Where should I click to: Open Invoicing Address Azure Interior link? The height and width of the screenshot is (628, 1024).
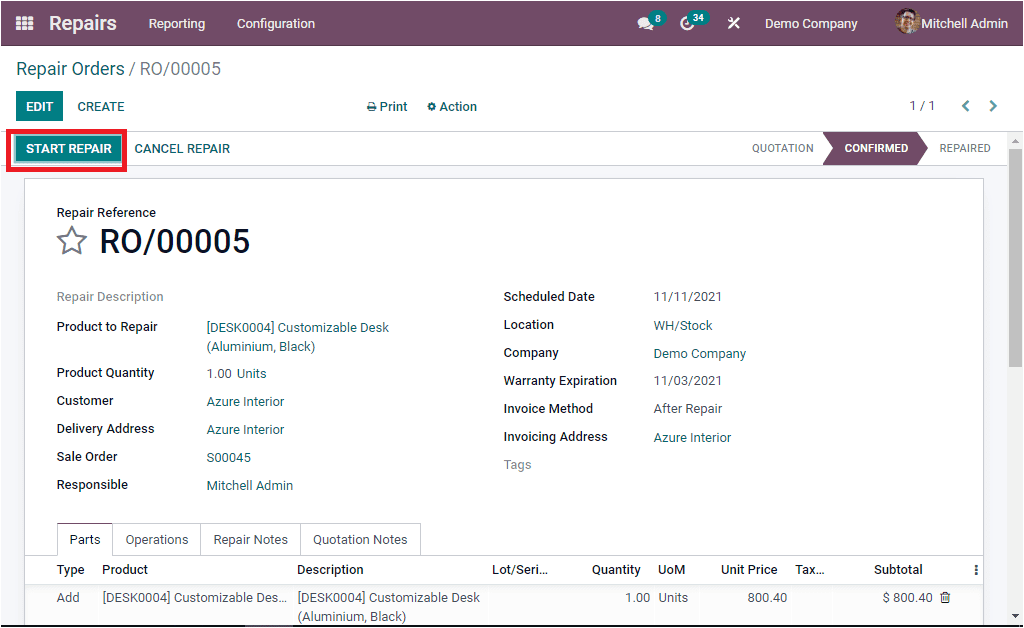tap(692, 437)
